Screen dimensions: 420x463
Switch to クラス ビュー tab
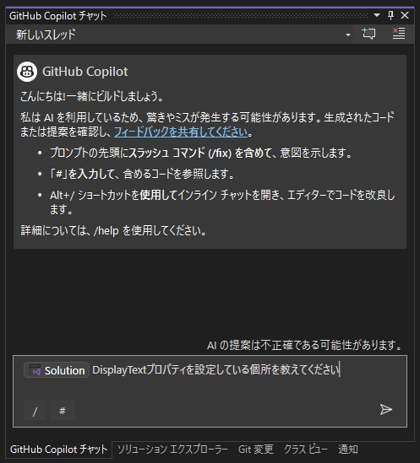point(306,449)
